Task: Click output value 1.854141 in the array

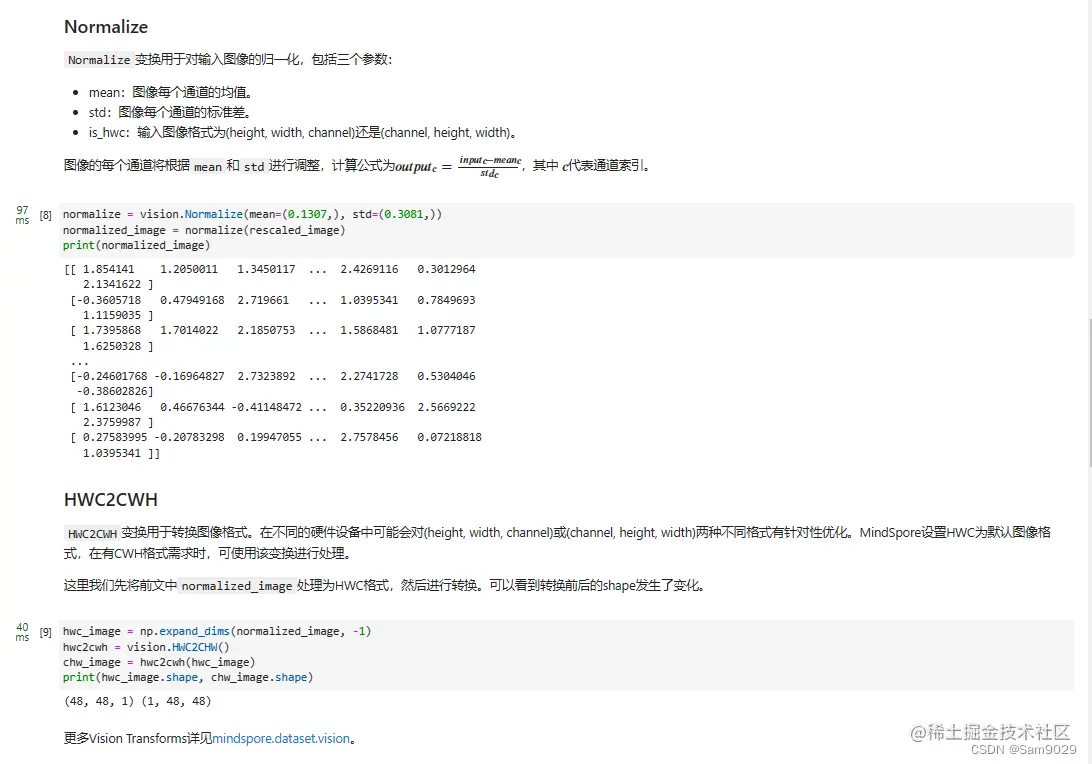Action: click(x=108, y=269)
